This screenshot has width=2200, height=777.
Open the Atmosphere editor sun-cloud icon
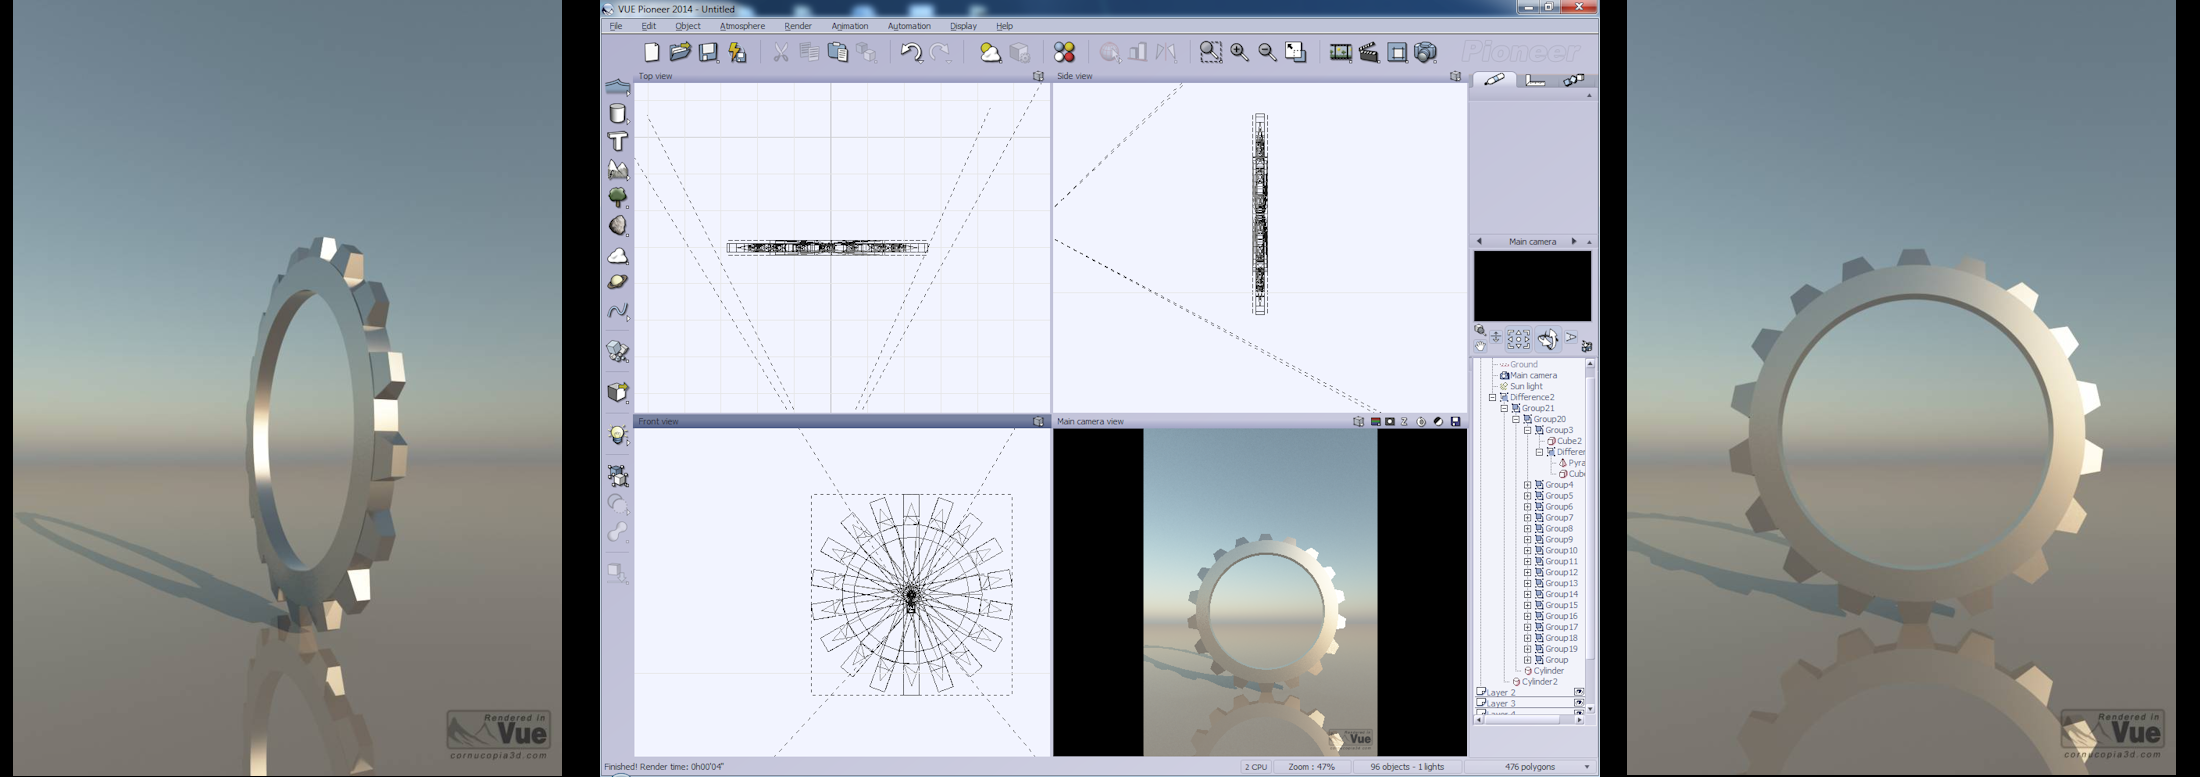coord(990,53)
